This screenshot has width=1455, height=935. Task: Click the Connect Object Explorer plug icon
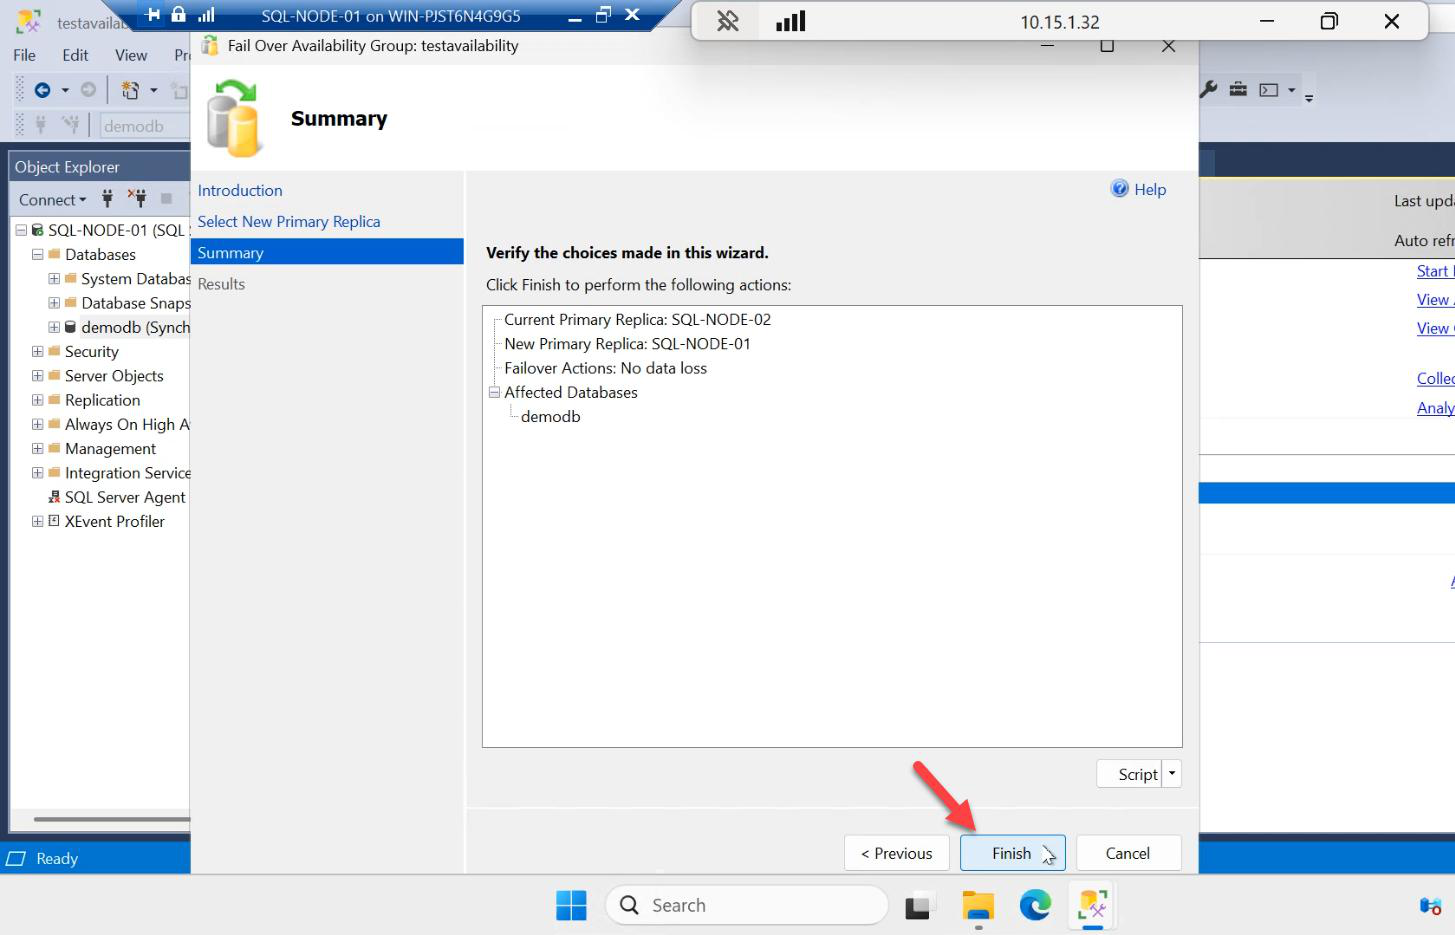coord(107,198)
